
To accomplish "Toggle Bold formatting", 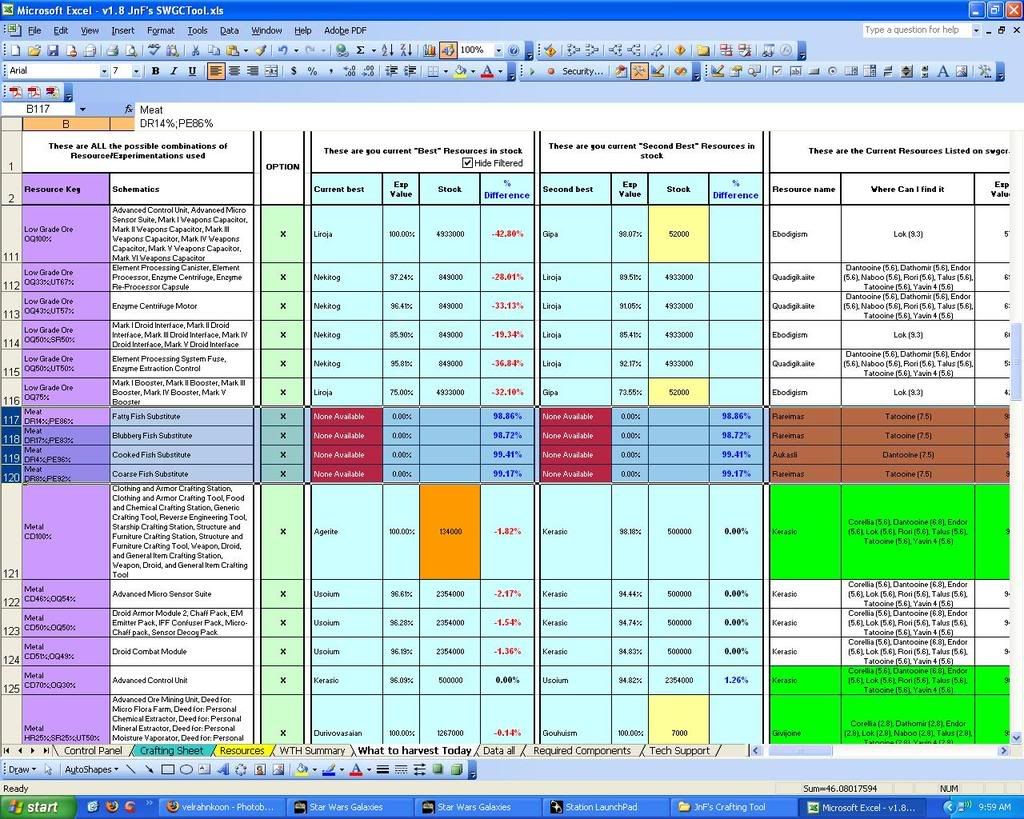I will point(155,71).
